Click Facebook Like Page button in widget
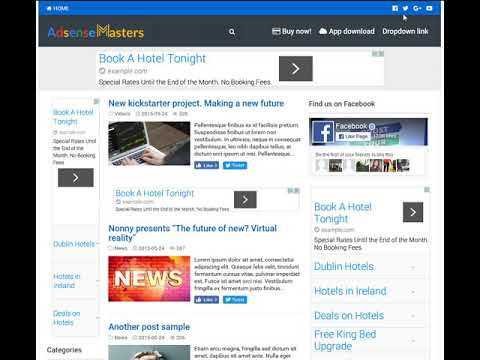This screenshot has height=360, width=480. point(353,136)
